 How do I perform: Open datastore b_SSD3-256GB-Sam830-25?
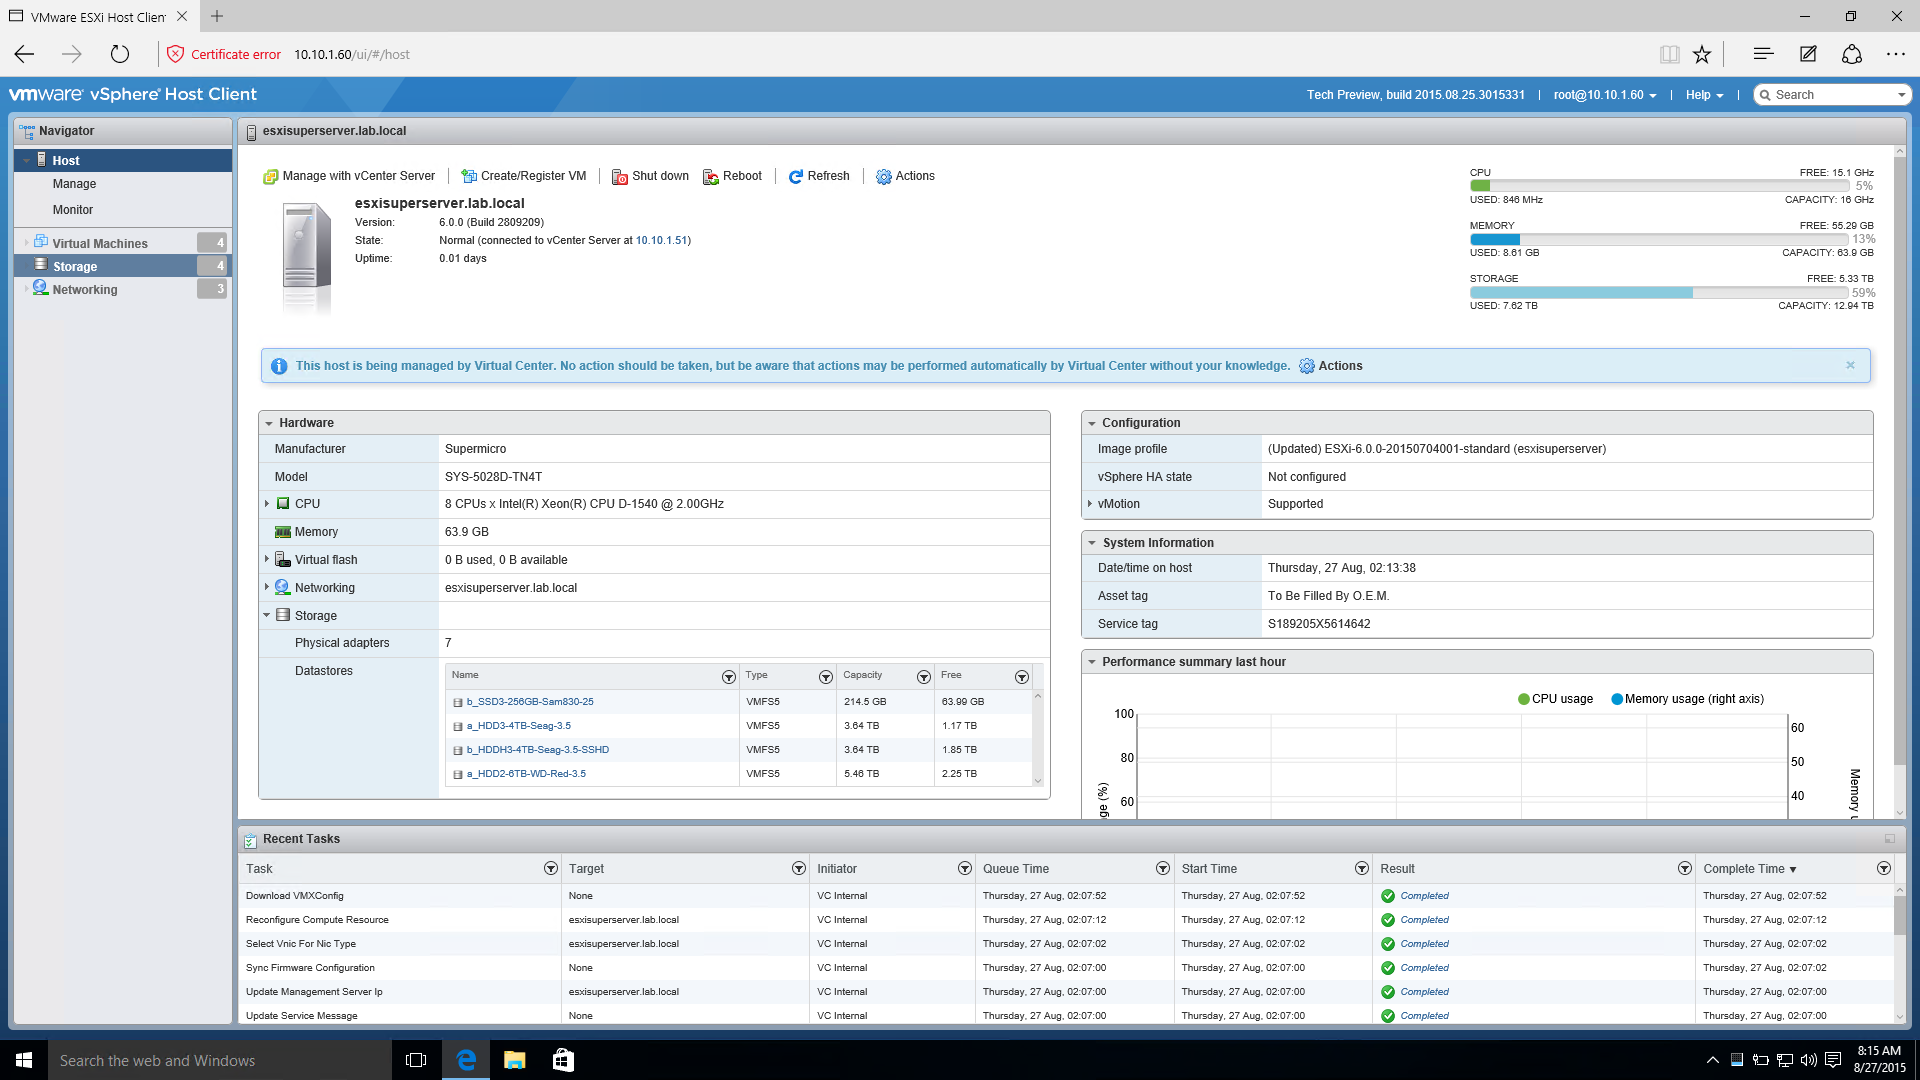(x=530, y=702)
